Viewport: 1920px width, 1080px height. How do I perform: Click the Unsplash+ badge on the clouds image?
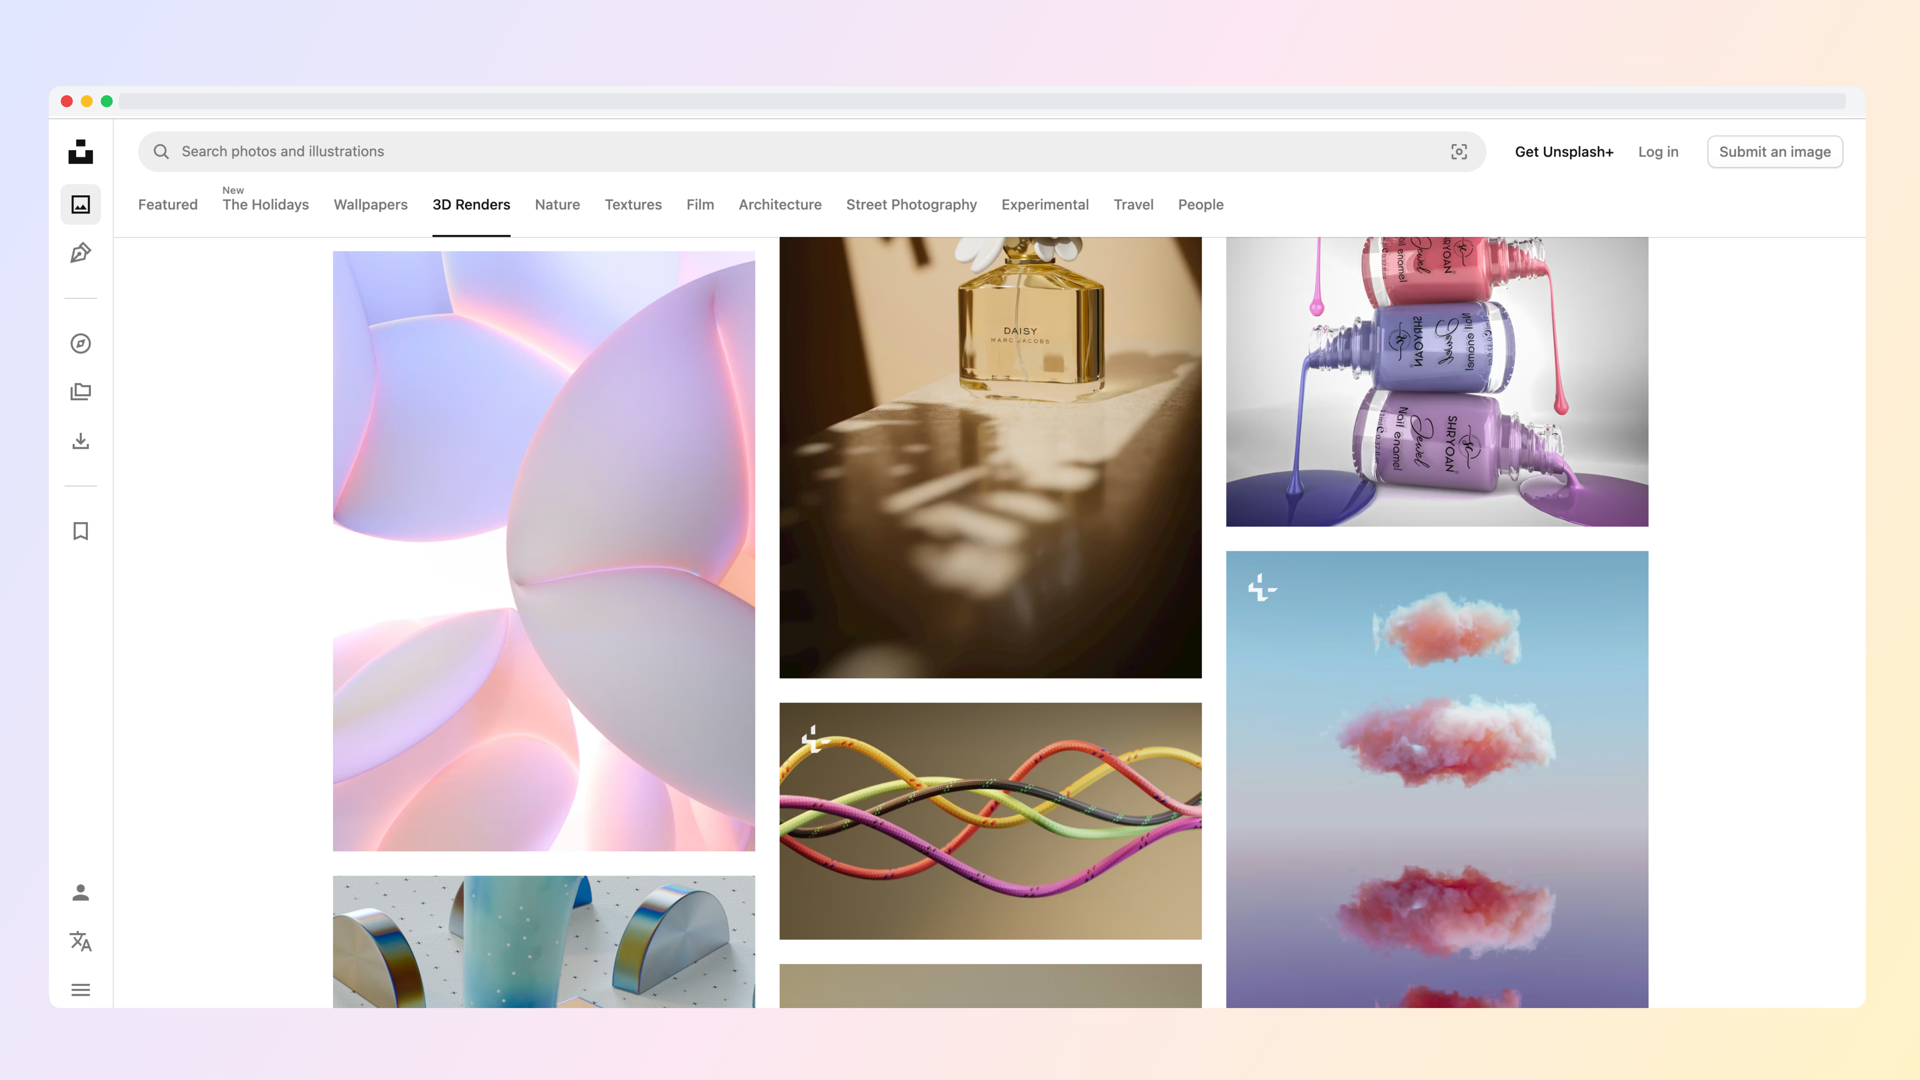tap(1262, 588)
